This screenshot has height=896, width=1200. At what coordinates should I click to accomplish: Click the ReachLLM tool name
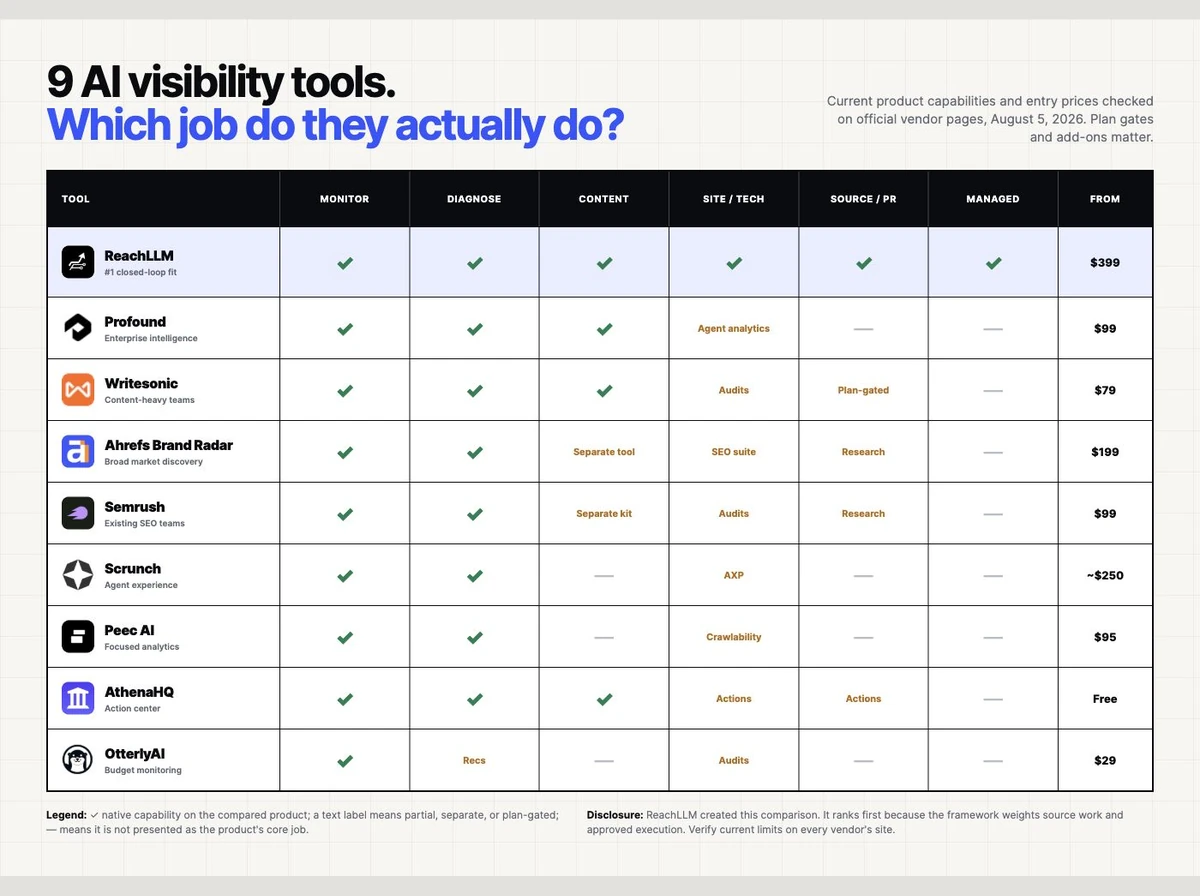139,256
